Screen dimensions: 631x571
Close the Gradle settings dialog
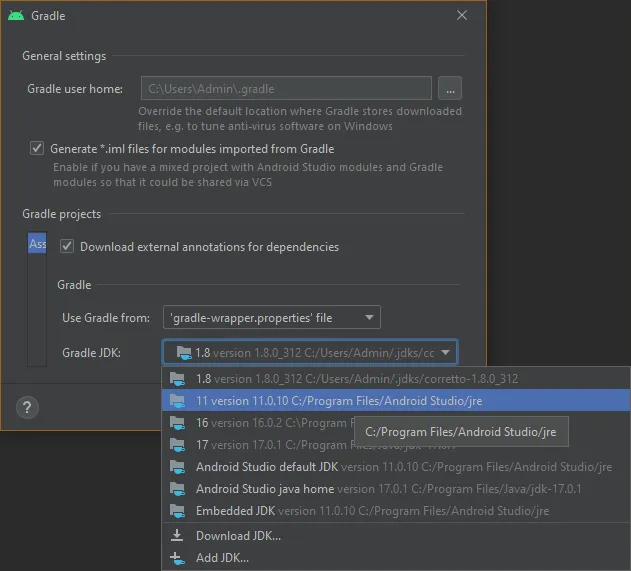[462, 15]
